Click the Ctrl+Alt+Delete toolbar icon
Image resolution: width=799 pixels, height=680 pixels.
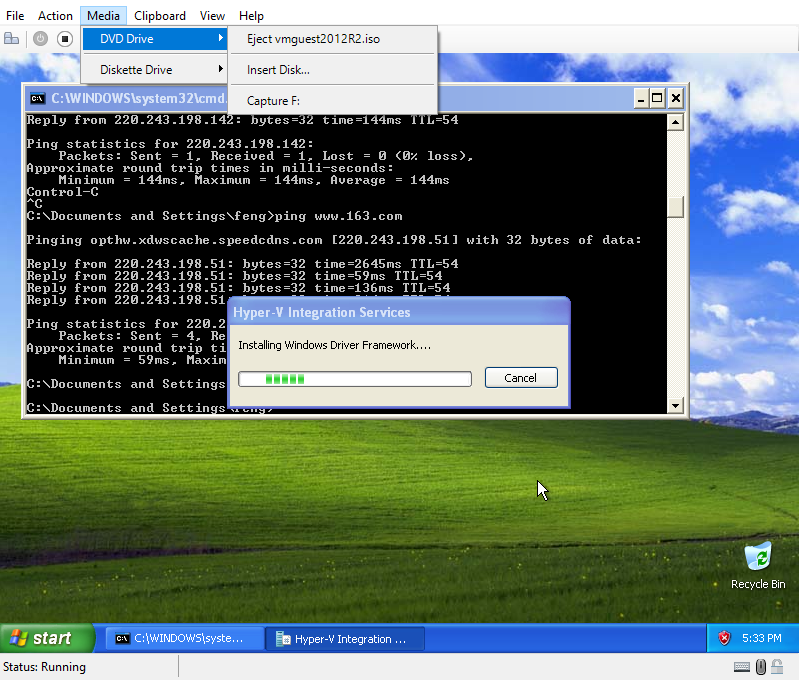click(12, 38)
